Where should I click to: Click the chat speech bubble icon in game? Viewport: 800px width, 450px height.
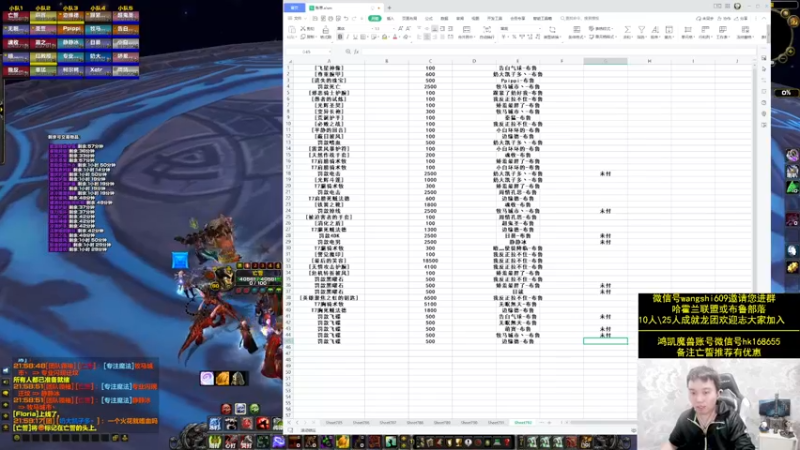[x=6, y=393]
